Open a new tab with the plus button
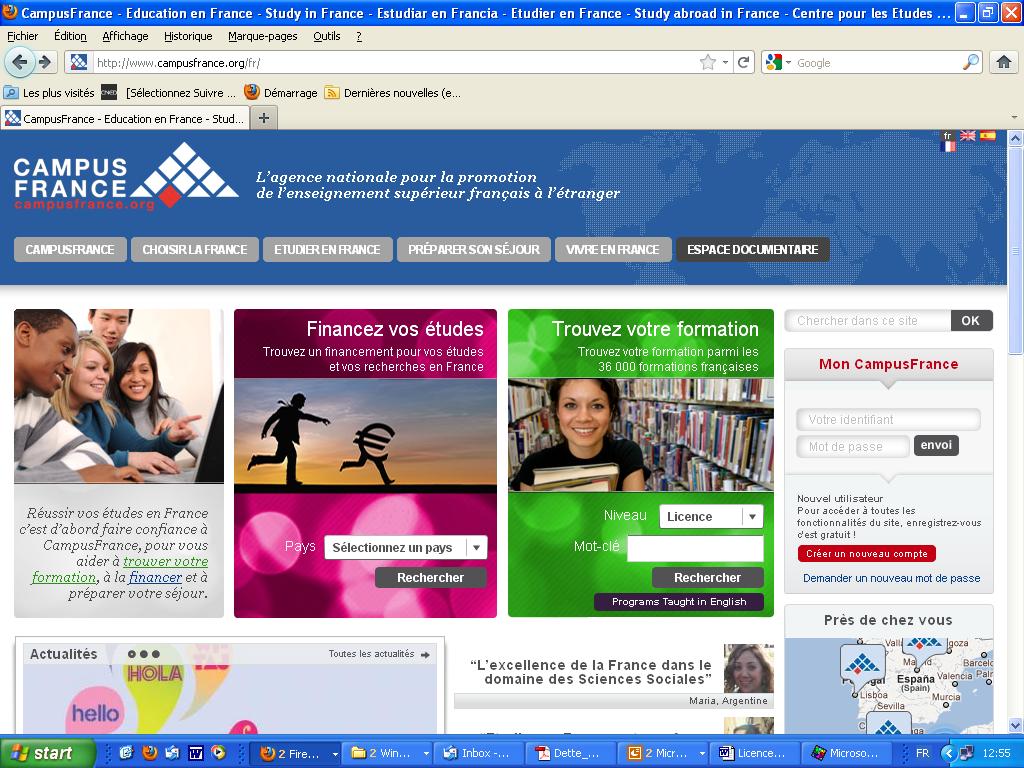Screen dimensions: 1024x768 (x=264, y=118)
